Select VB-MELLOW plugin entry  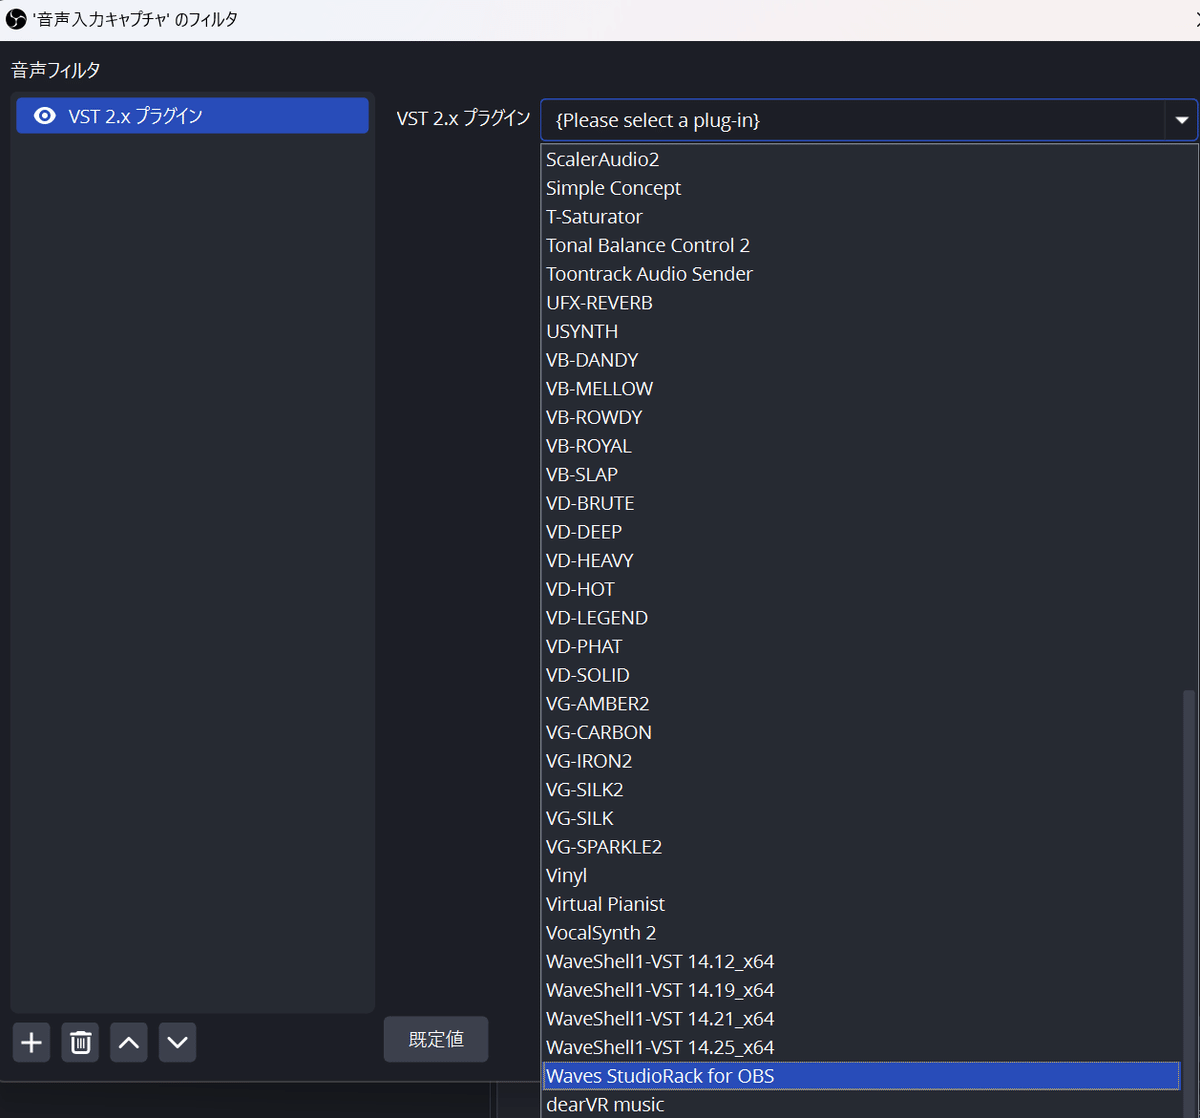pos(861,389)
